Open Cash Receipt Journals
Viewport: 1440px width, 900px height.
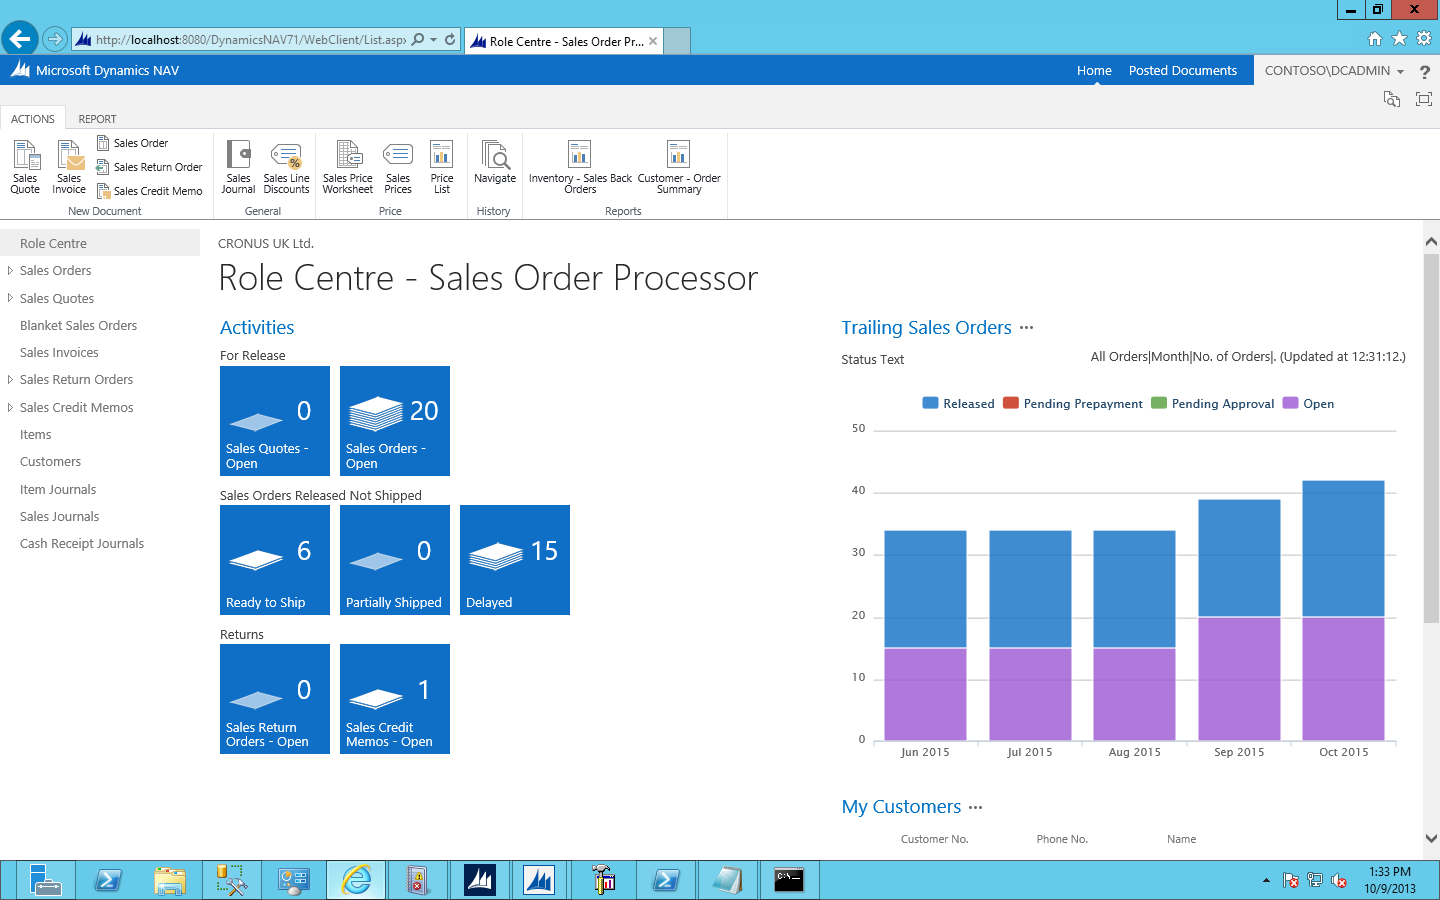[x=82, y=544]
